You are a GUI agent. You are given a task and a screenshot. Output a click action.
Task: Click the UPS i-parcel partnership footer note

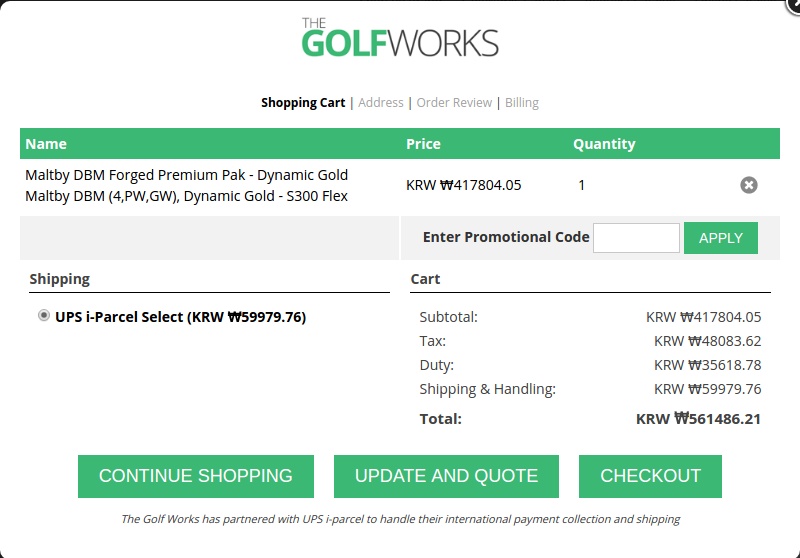(400, 519)
